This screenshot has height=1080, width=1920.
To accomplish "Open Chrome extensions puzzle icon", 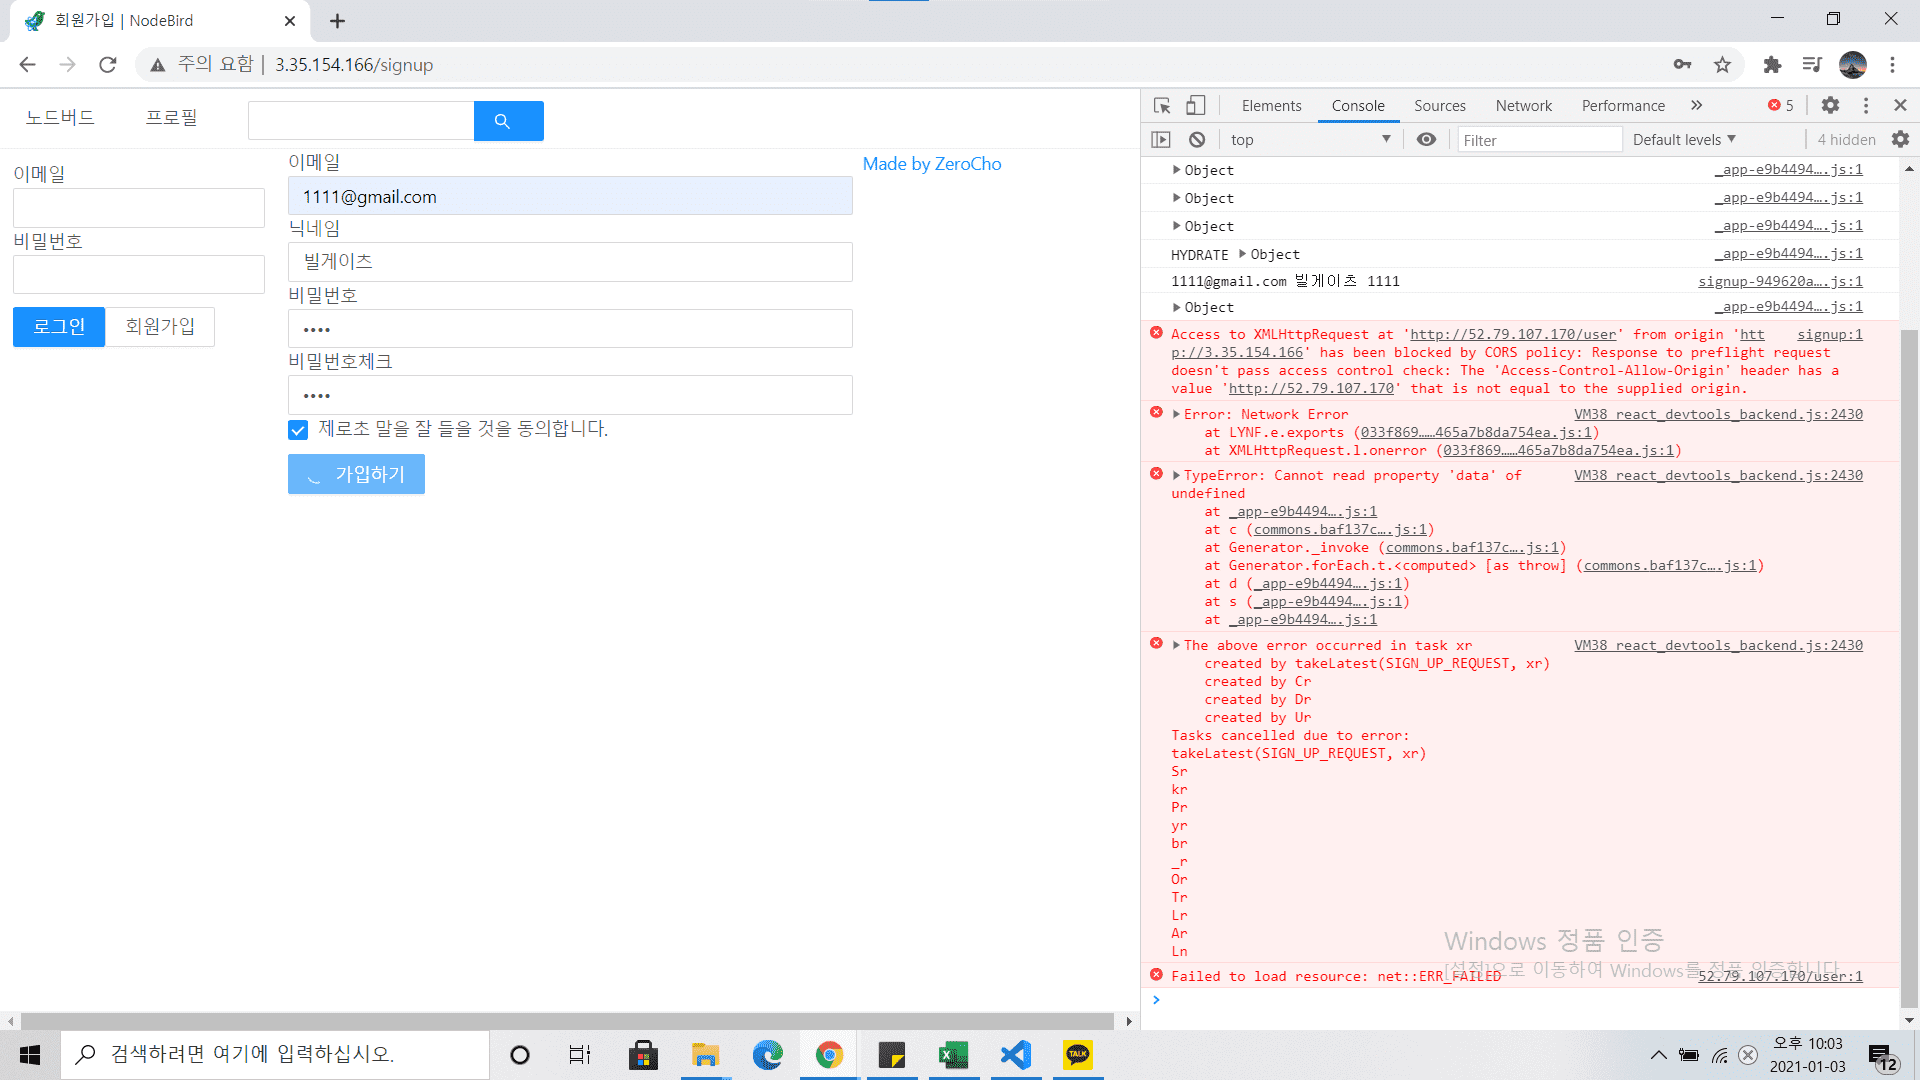I will 1772,65.
